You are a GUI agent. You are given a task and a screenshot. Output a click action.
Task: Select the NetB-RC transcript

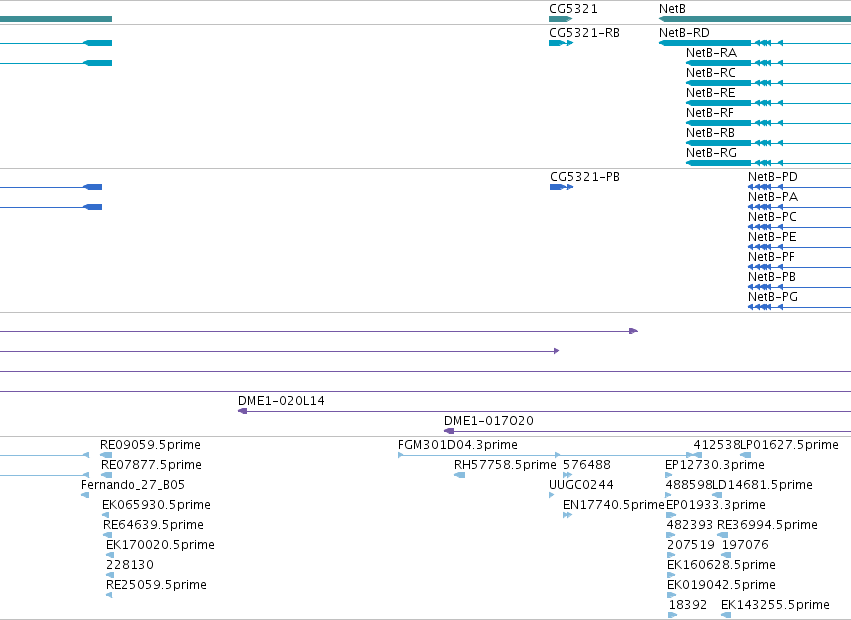click(769, 83)
